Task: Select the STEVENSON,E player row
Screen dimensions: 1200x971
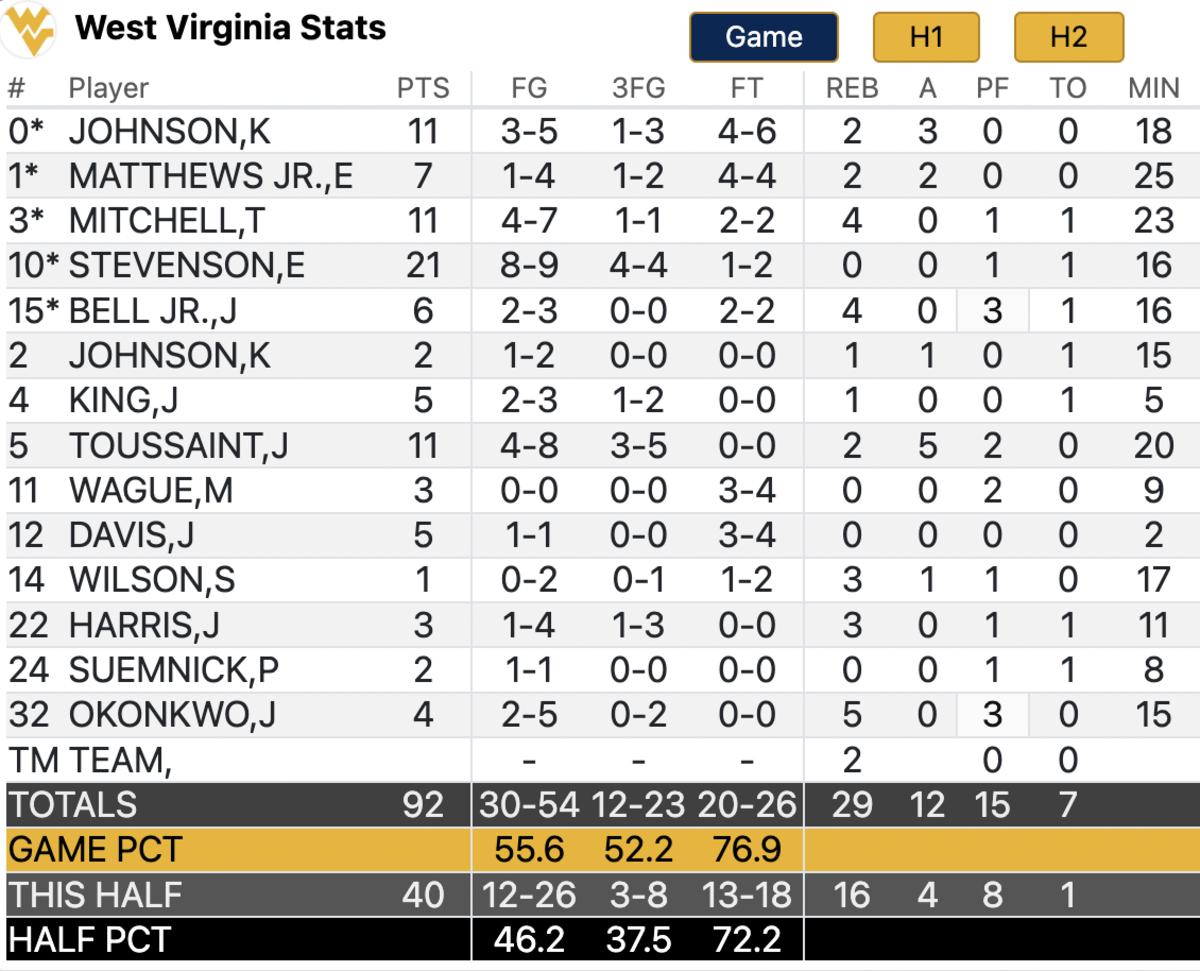Action: click(x=186, y=265)
